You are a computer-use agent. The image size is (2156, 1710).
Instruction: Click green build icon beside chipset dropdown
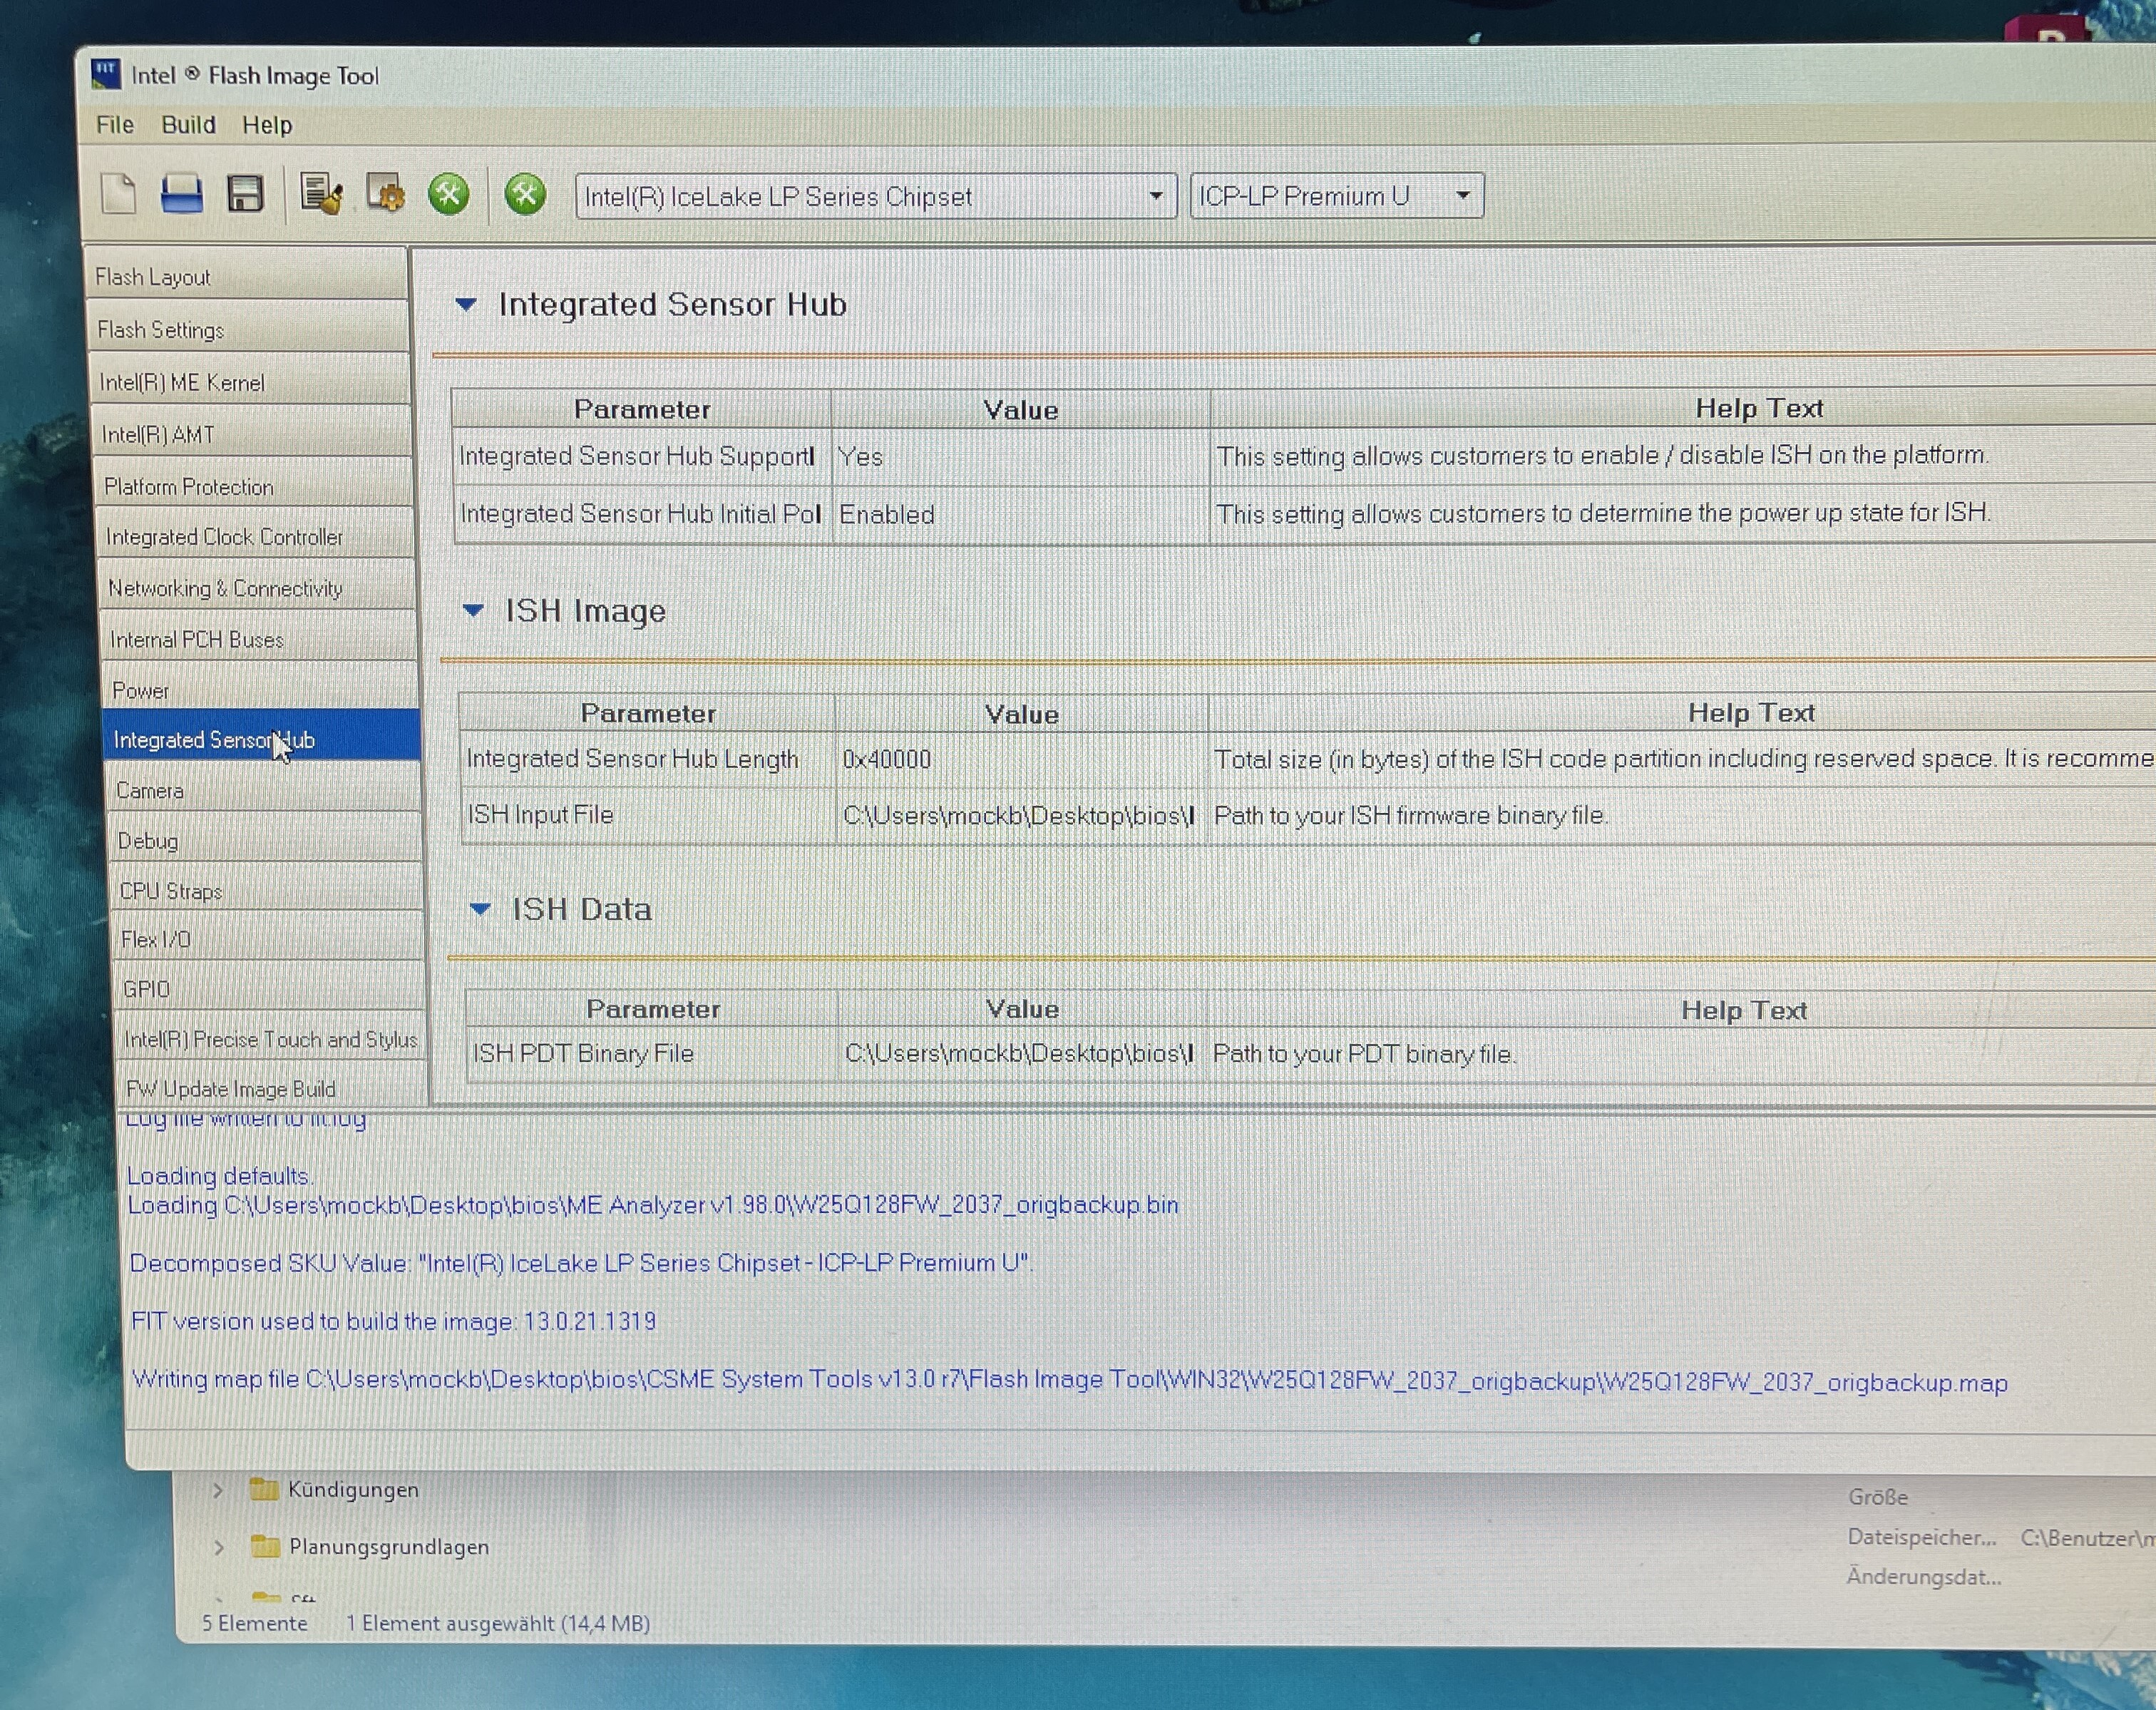(525, 194)
